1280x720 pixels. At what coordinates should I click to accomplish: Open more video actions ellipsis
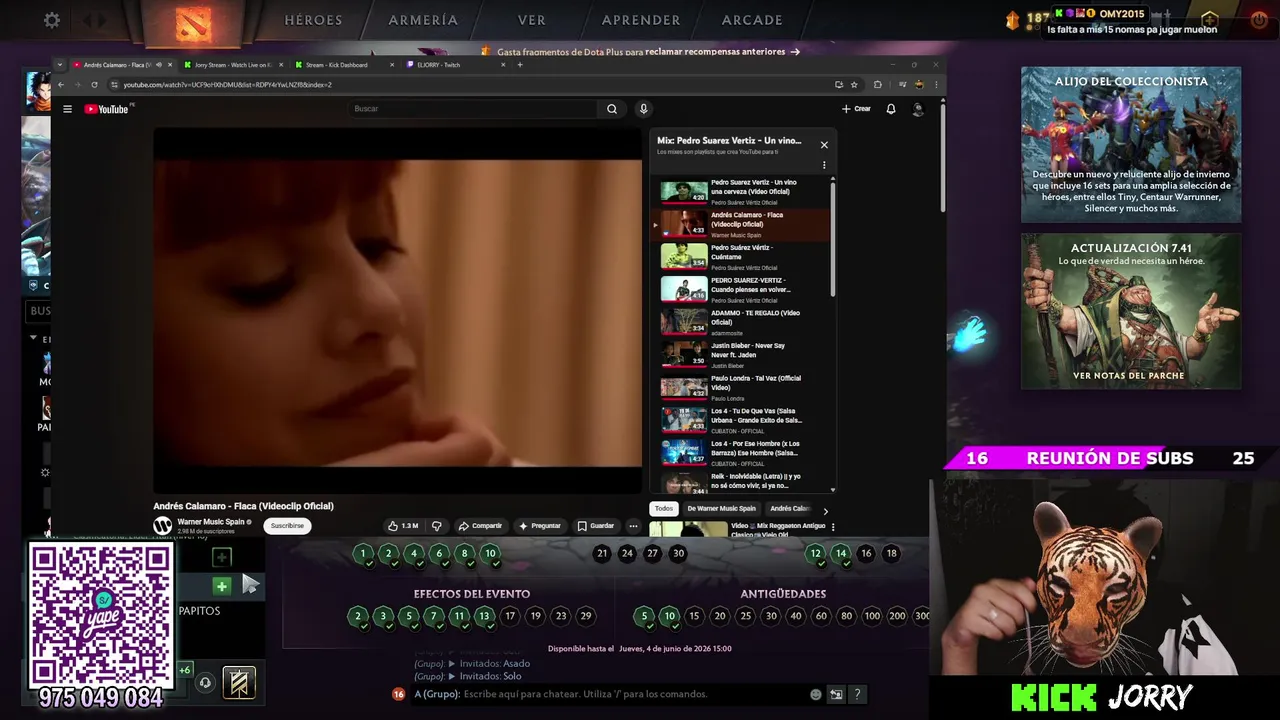[x=633, y=525]
